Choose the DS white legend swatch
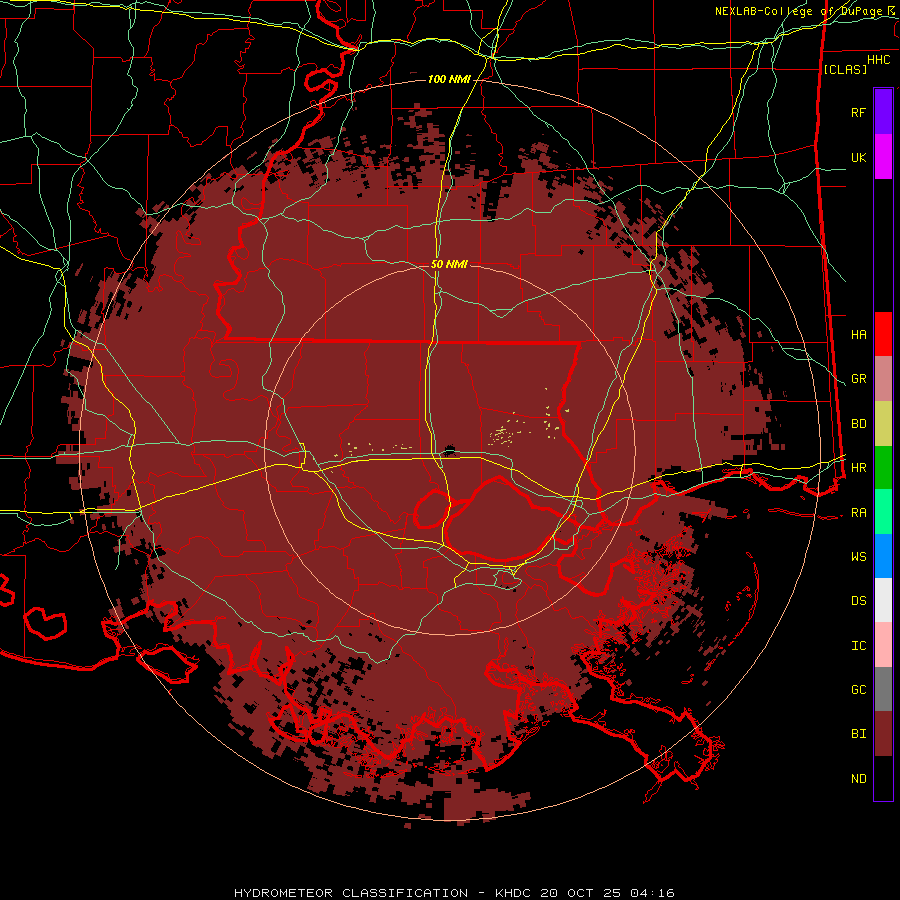This screenshot has height=900, width=900. pos(883,600)
